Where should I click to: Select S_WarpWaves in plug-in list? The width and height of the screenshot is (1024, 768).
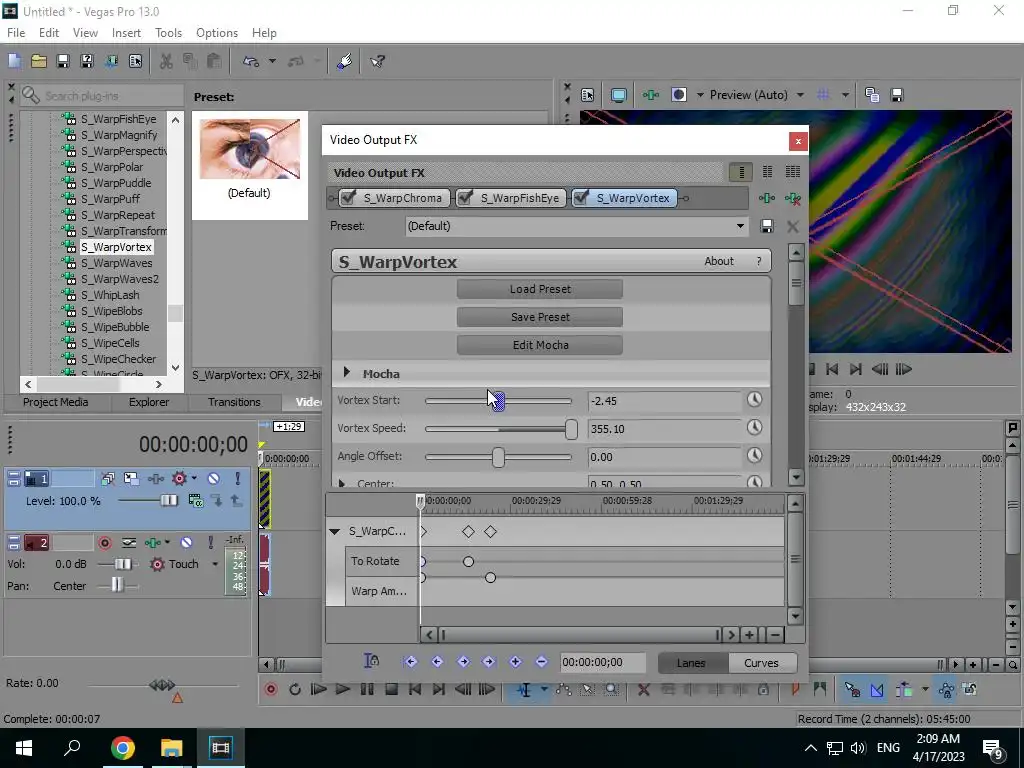pos(116,263)
